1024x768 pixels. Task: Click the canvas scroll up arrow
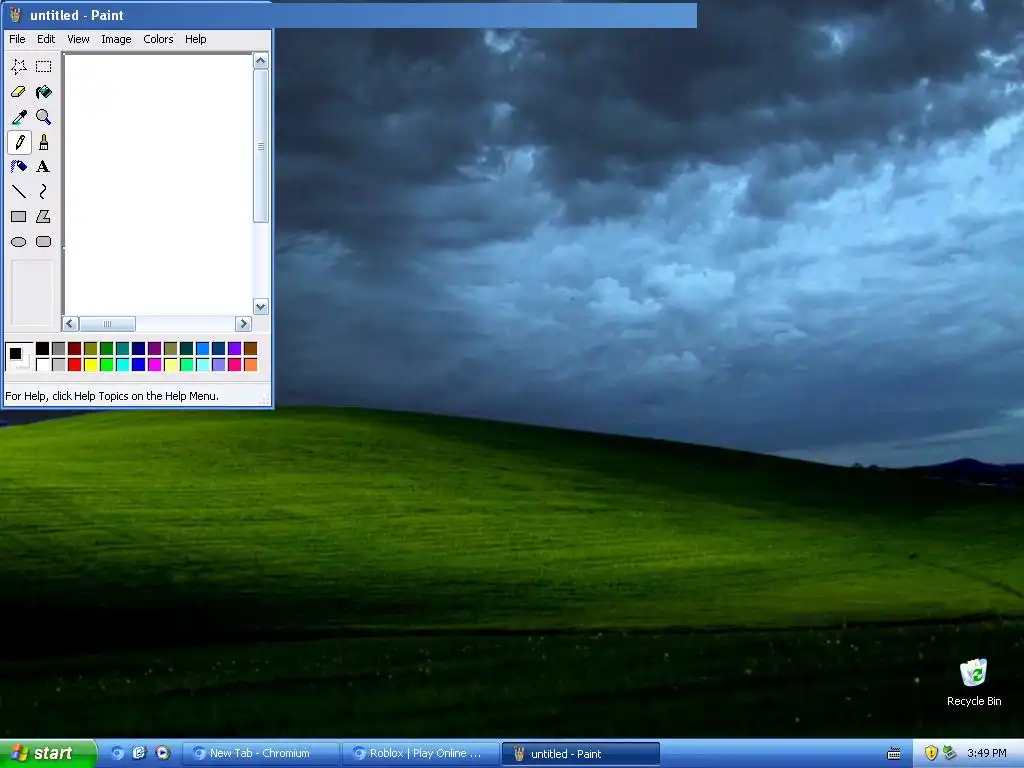tap(261, 61)
